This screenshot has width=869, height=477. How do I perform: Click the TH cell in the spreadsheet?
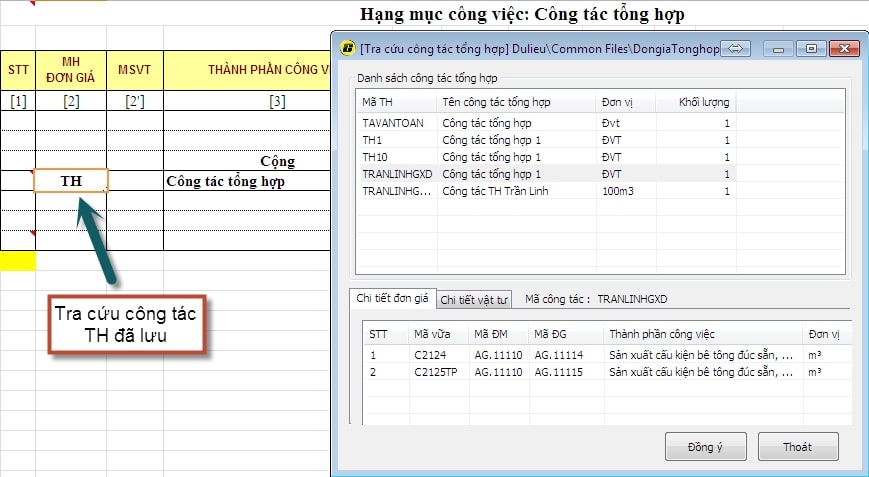(70, 181)
